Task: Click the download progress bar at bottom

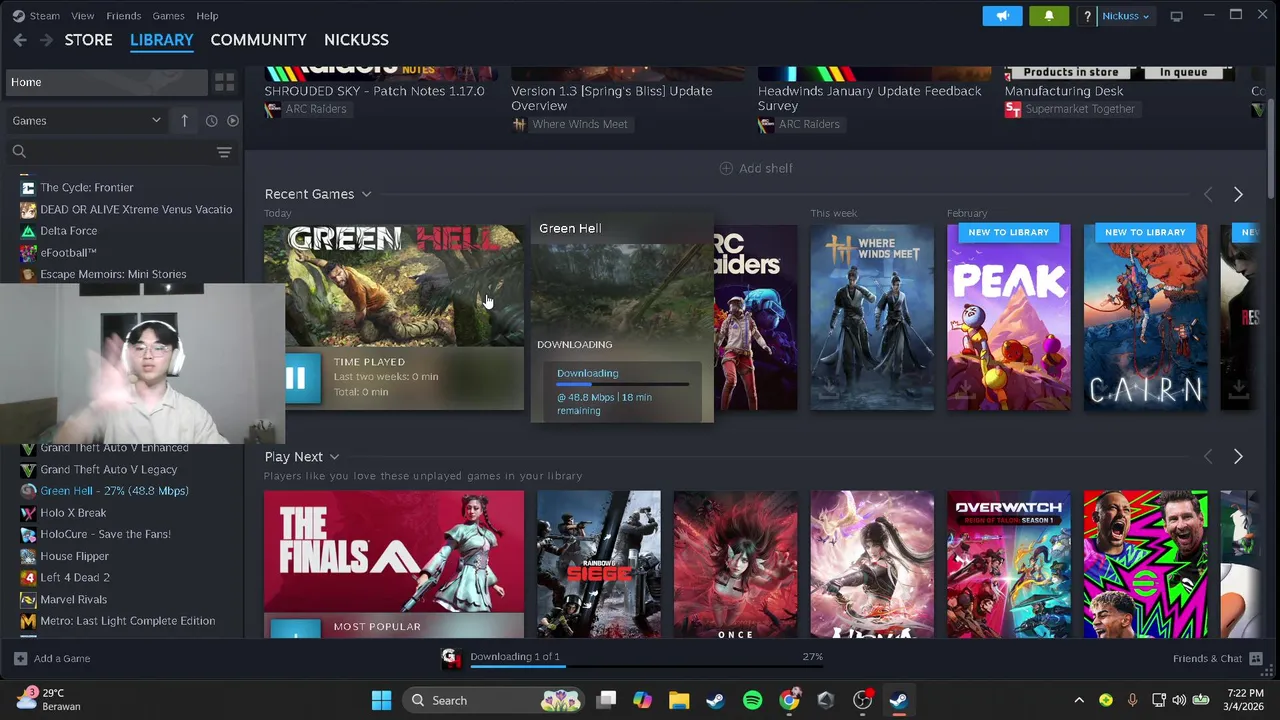Action: coord(646,666)
